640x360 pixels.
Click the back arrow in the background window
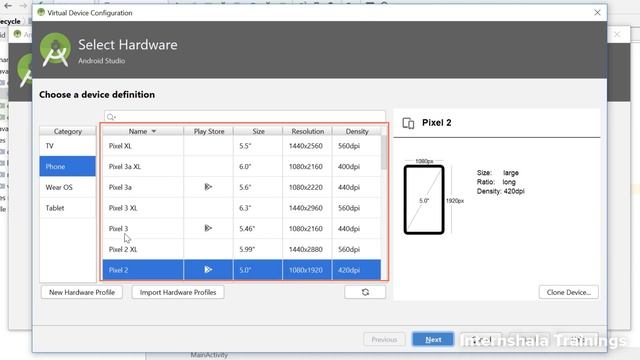click(8, 6)
